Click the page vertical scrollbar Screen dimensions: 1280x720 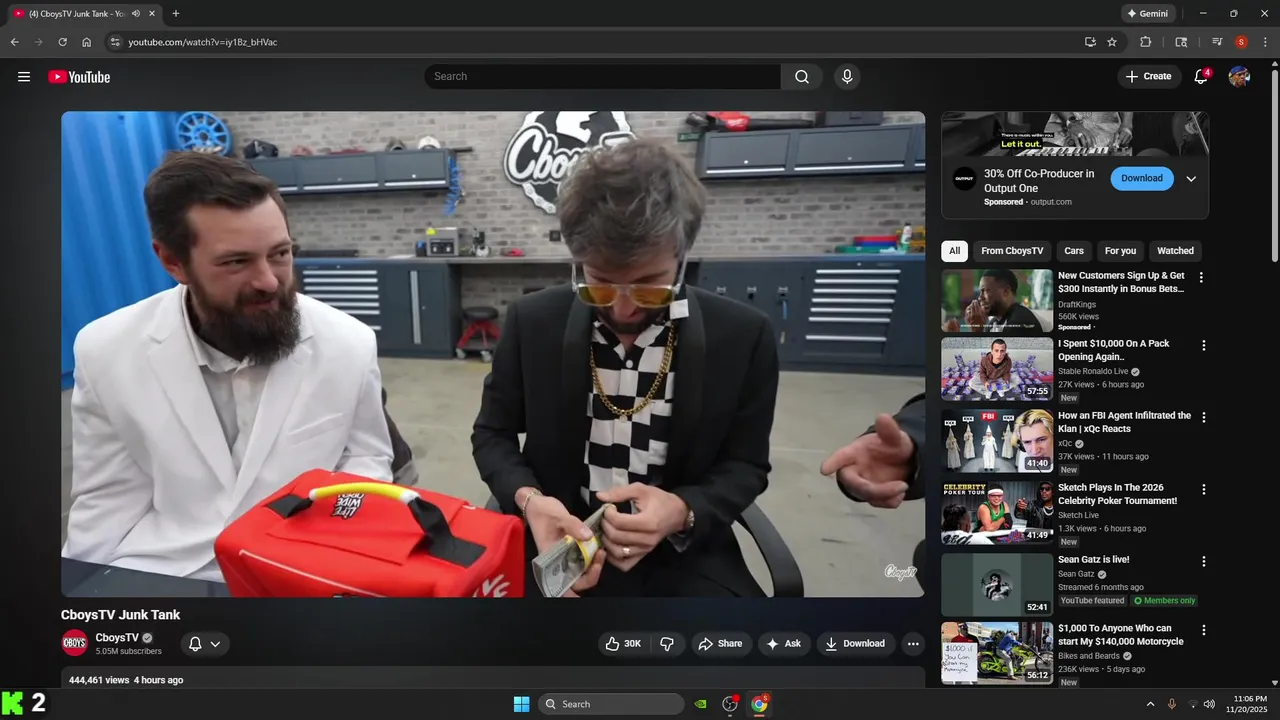(1274, 165)
